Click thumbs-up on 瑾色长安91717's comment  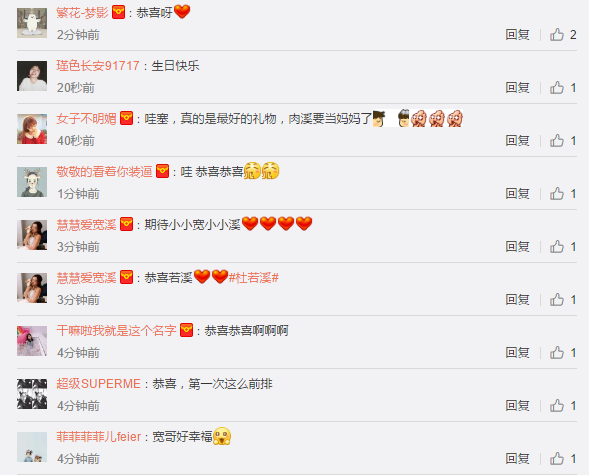[x=557, y=87]
